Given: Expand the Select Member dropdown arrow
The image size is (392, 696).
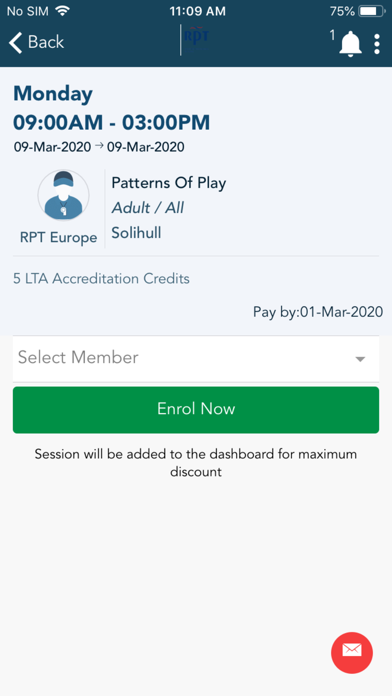Looking at the screenshot, I should (x=360, y=359).
